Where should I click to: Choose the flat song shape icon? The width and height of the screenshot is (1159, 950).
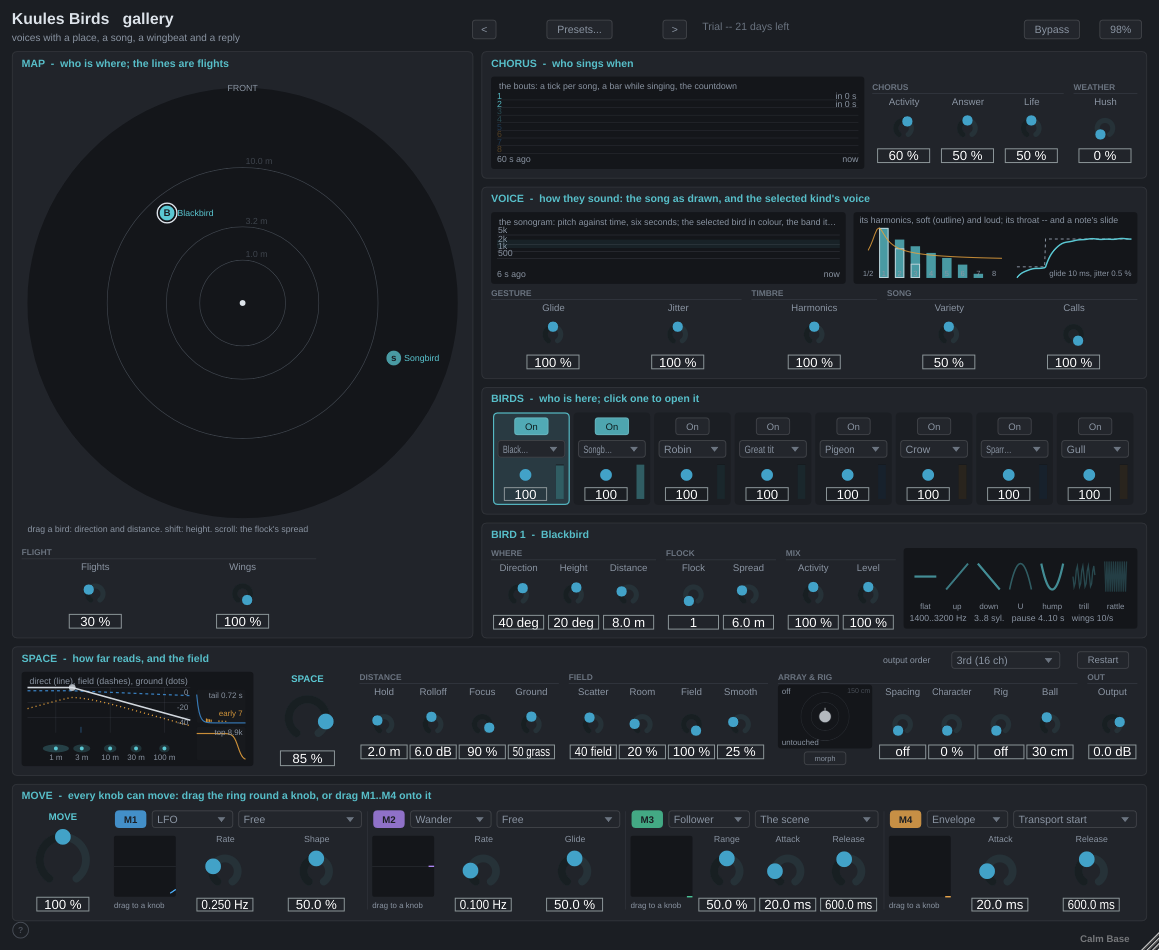pyautogui.click(x=925, y=577)
